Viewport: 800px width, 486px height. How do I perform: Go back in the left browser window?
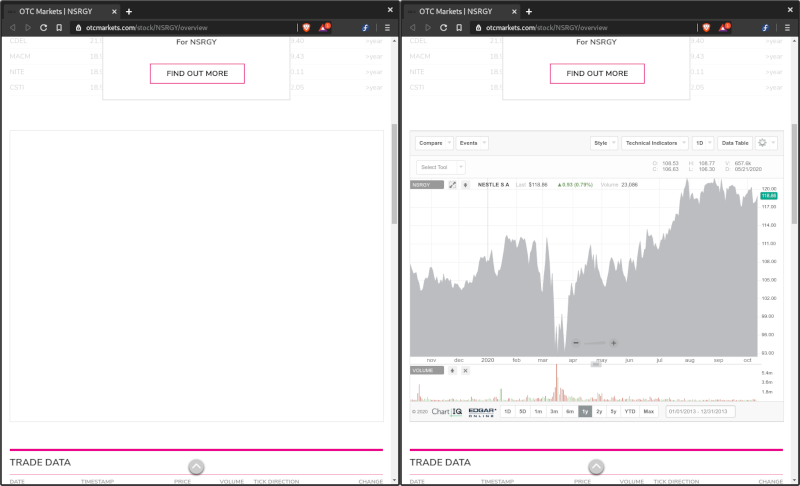point(13,28)
